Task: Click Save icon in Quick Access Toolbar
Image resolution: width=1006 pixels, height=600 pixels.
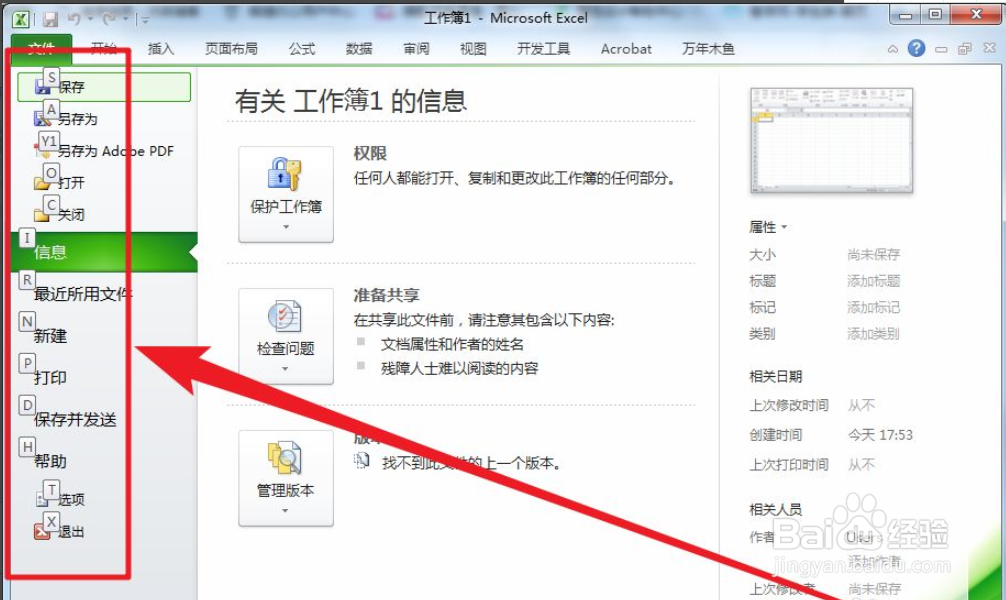Action: click(50, 19)
